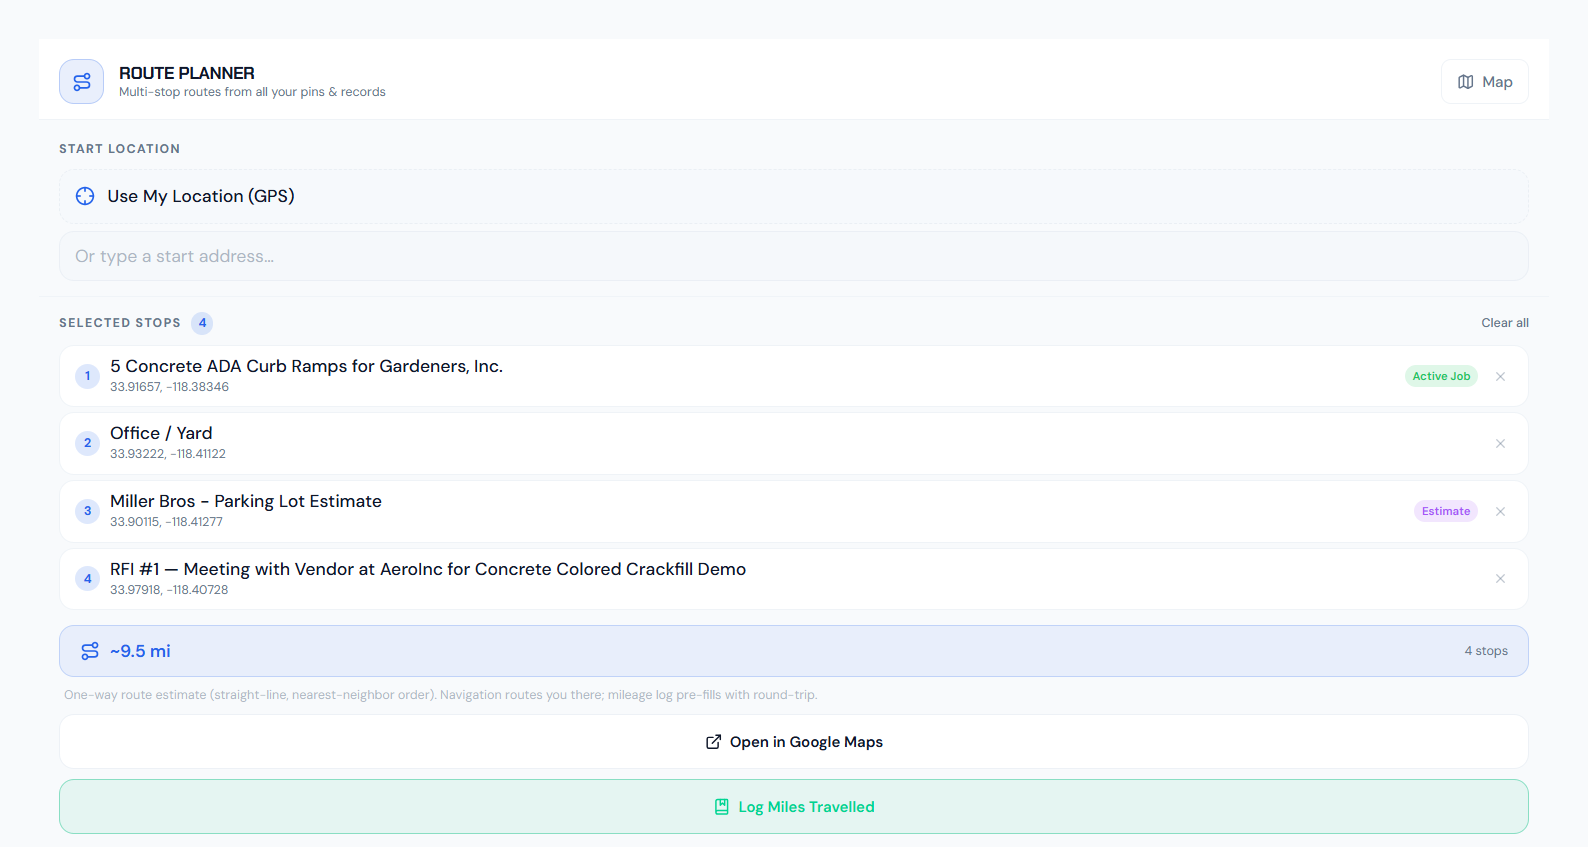Click the Active Job badge

pyautogui.click(x=1441, y=376)
